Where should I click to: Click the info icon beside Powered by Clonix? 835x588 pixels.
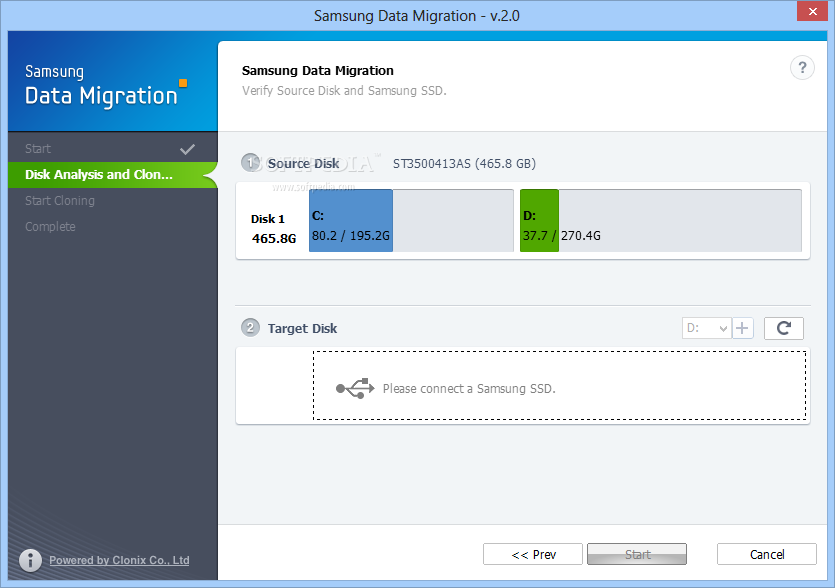point(30,560)
